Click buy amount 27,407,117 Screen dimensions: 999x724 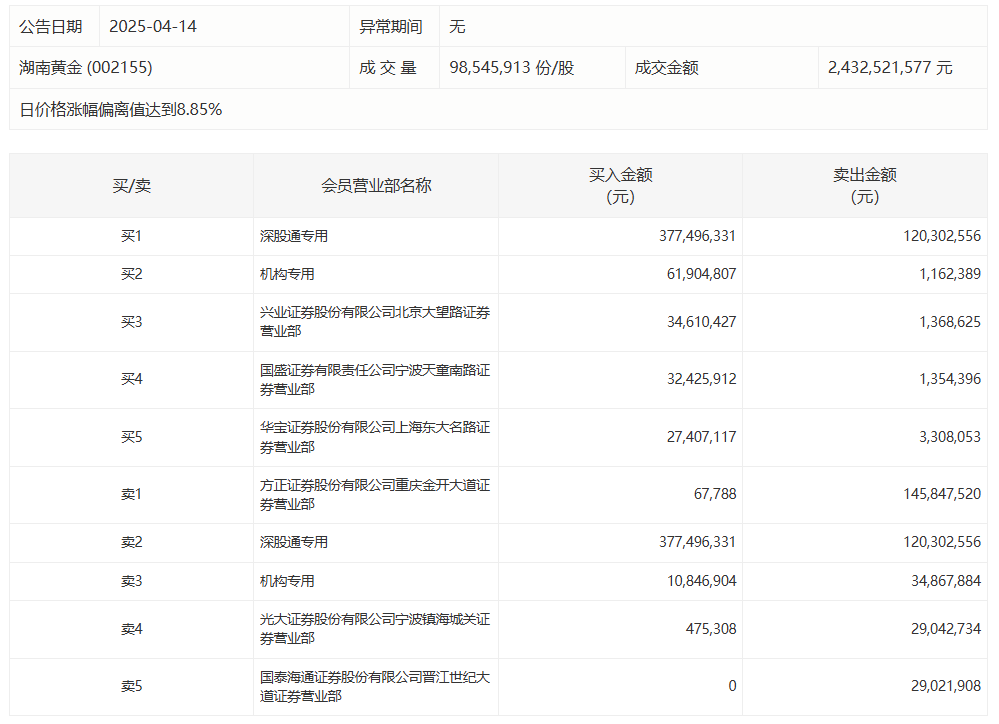coord(701,438)
